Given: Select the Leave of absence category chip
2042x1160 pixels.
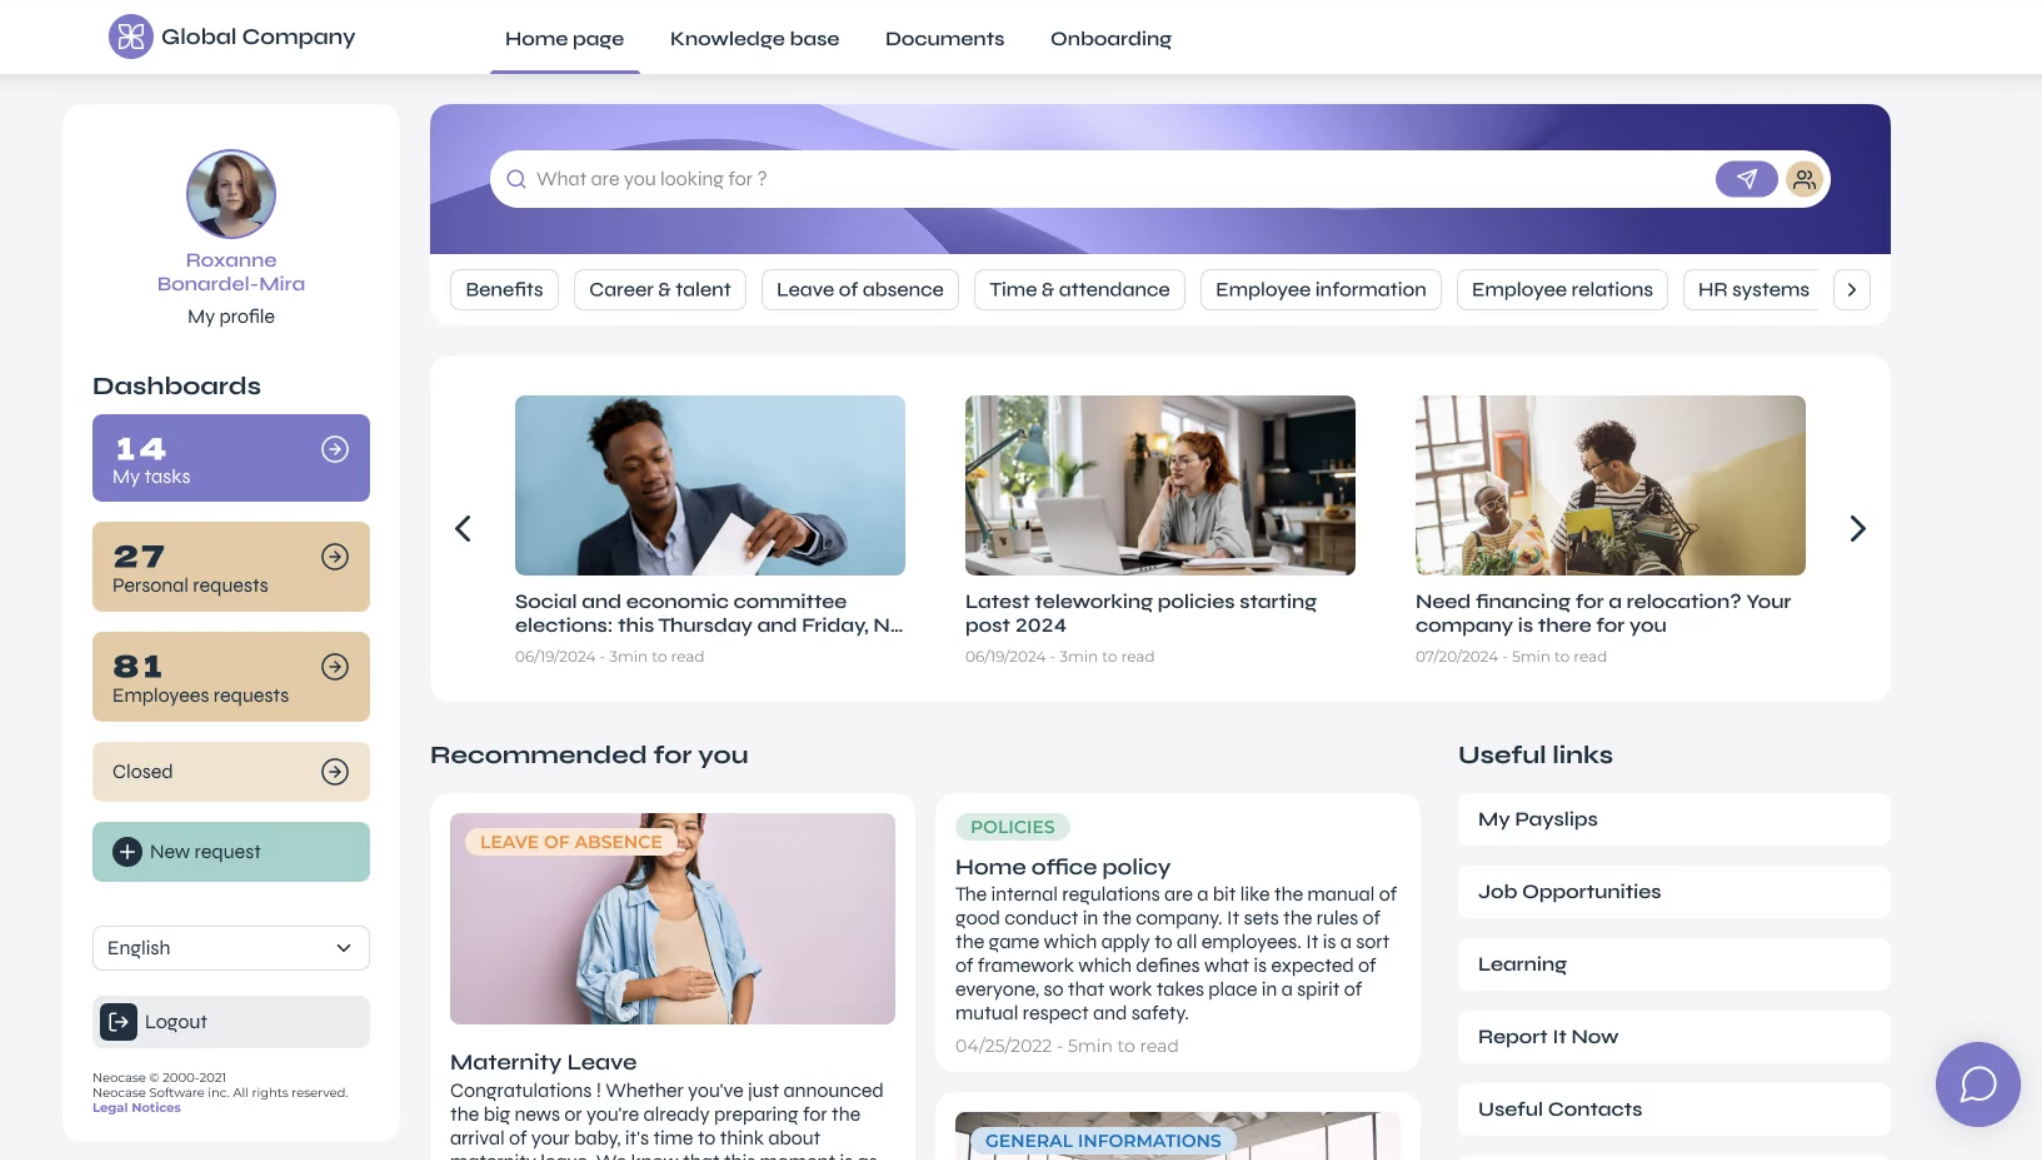Looking at the screenshot, I should click(859, 289).
